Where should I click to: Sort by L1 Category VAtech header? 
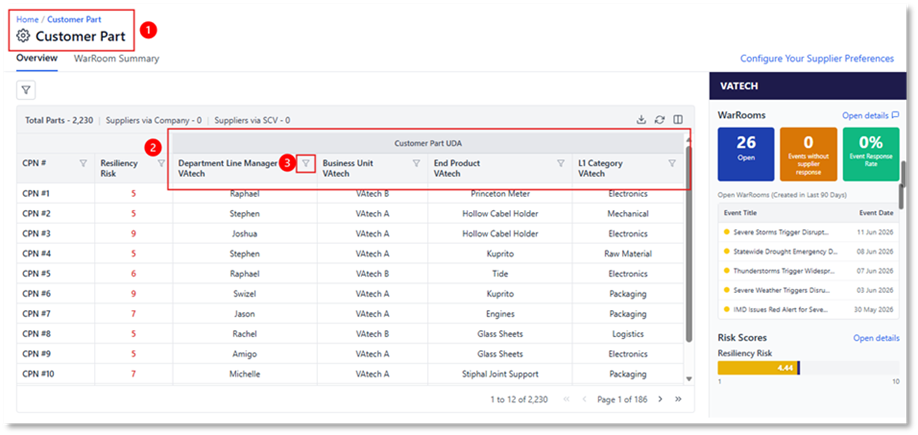[x=600, y=169]
